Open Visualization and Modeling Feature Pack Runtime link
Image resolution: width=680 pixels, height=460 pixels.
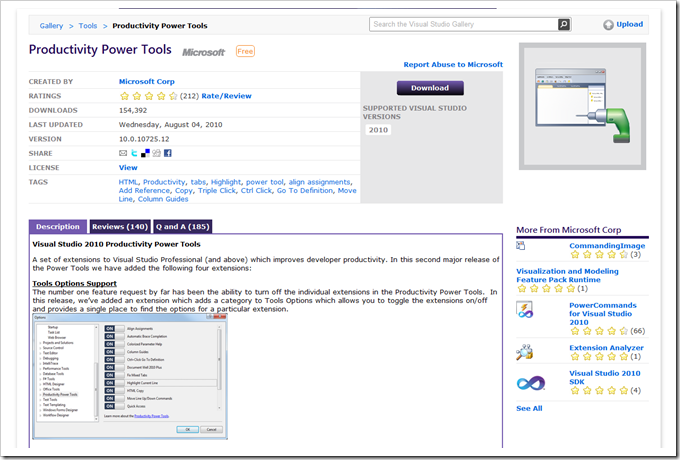567,275
